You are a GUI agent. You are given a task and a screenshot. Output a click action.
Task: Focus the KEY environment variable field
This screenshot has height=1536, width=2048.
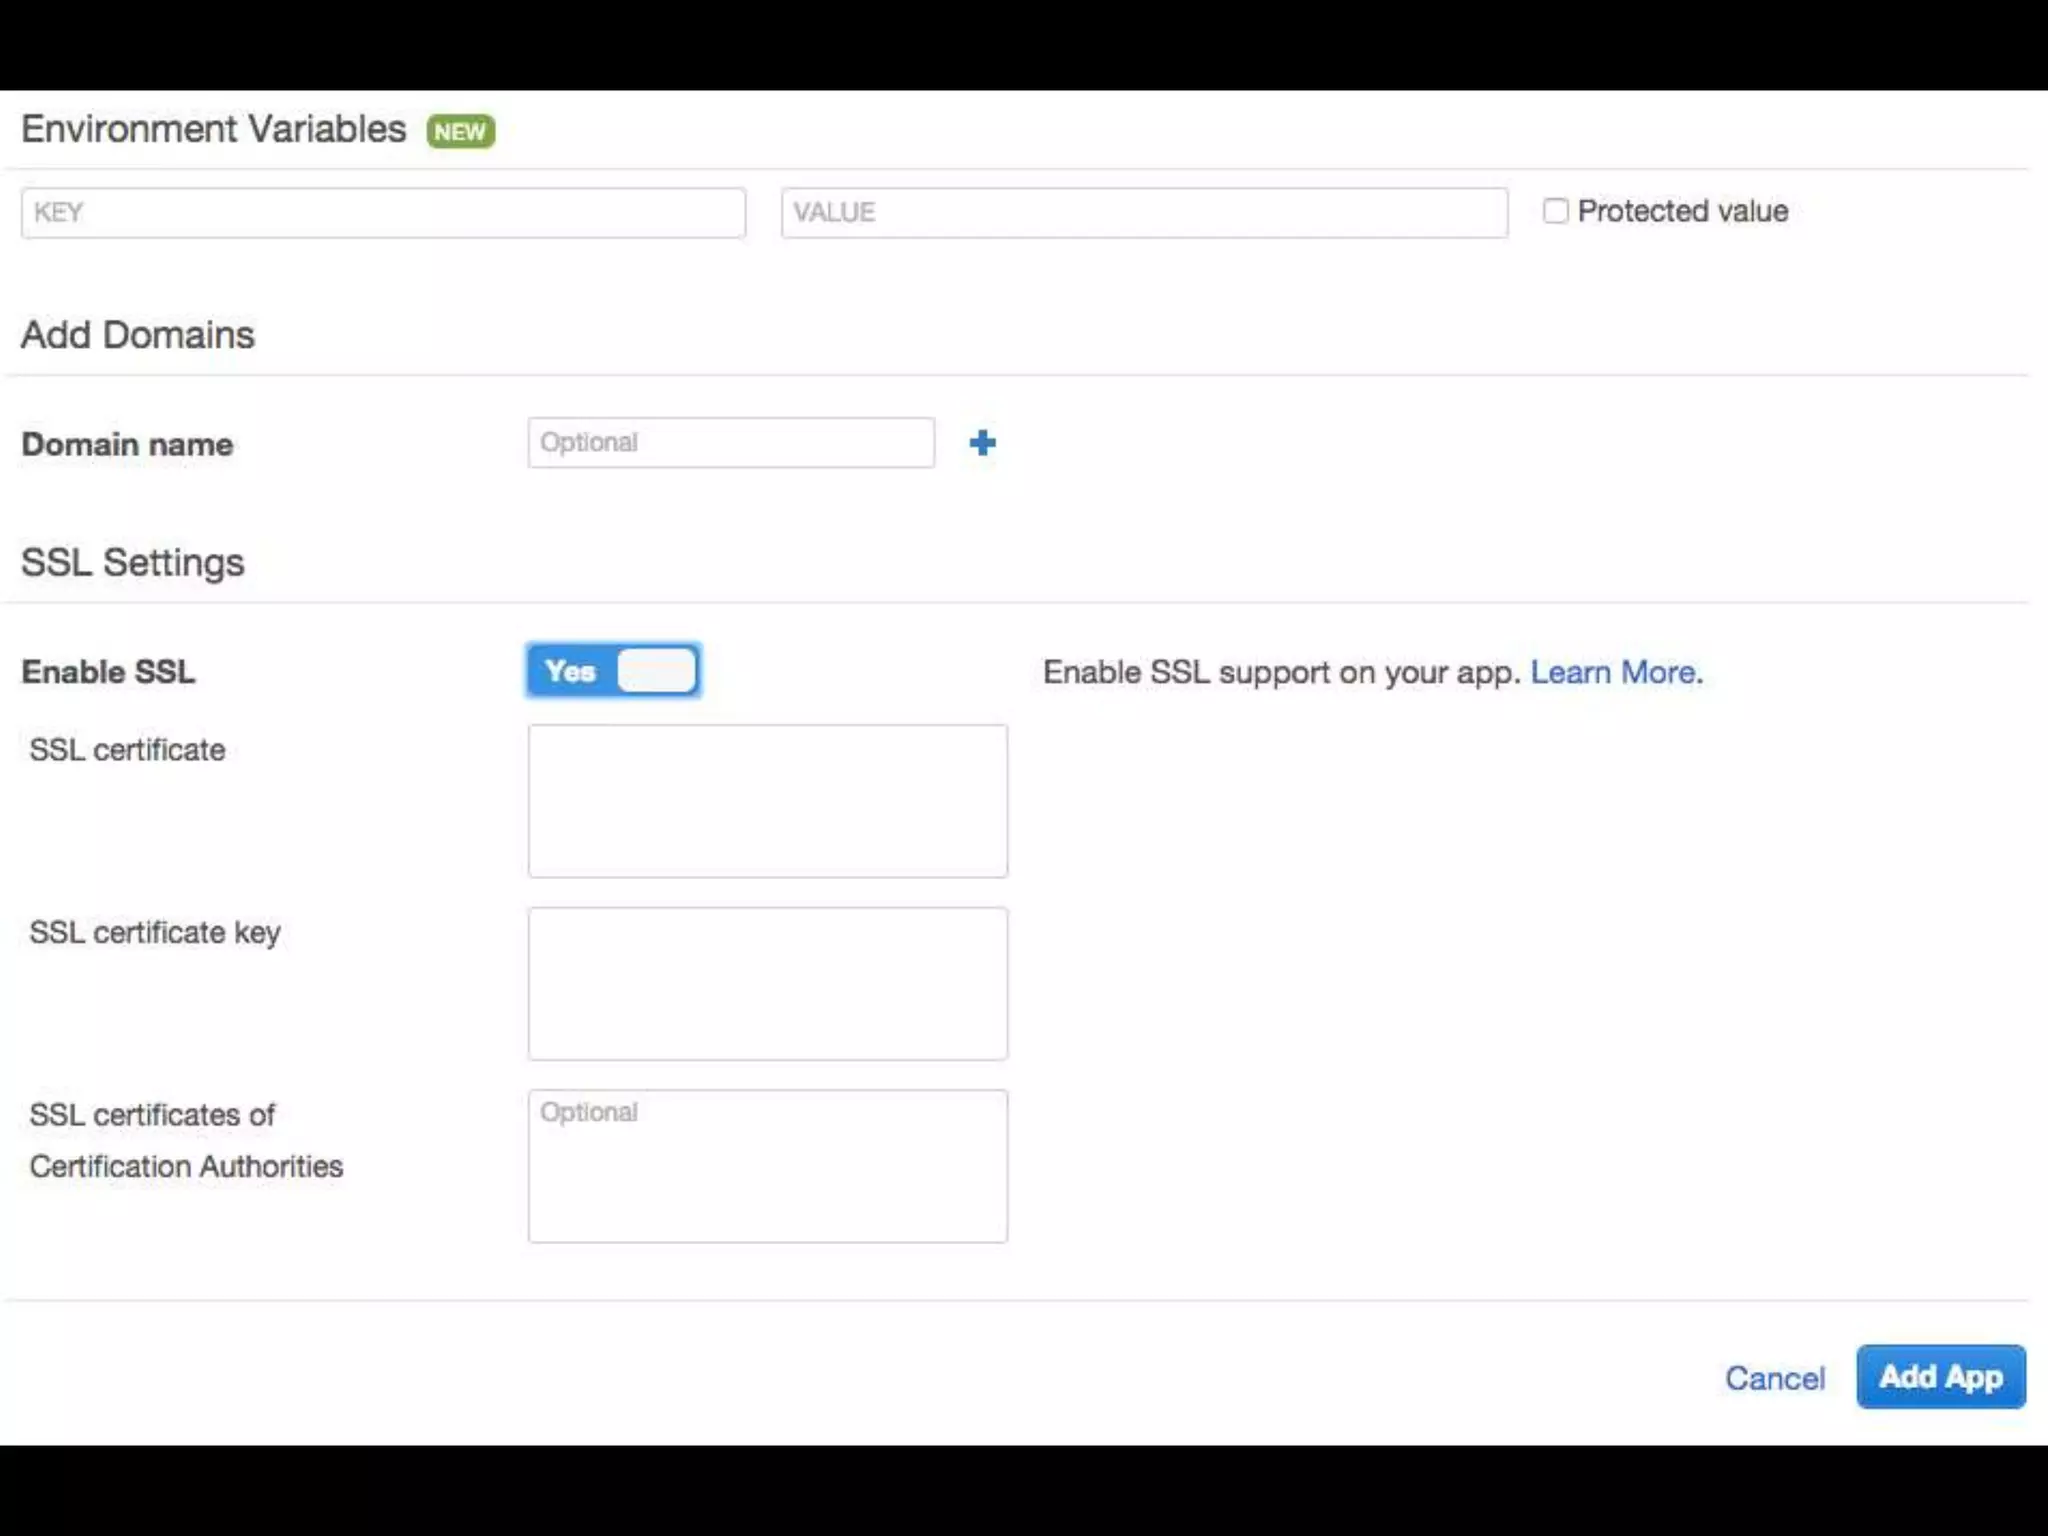(x=383, y=213)
